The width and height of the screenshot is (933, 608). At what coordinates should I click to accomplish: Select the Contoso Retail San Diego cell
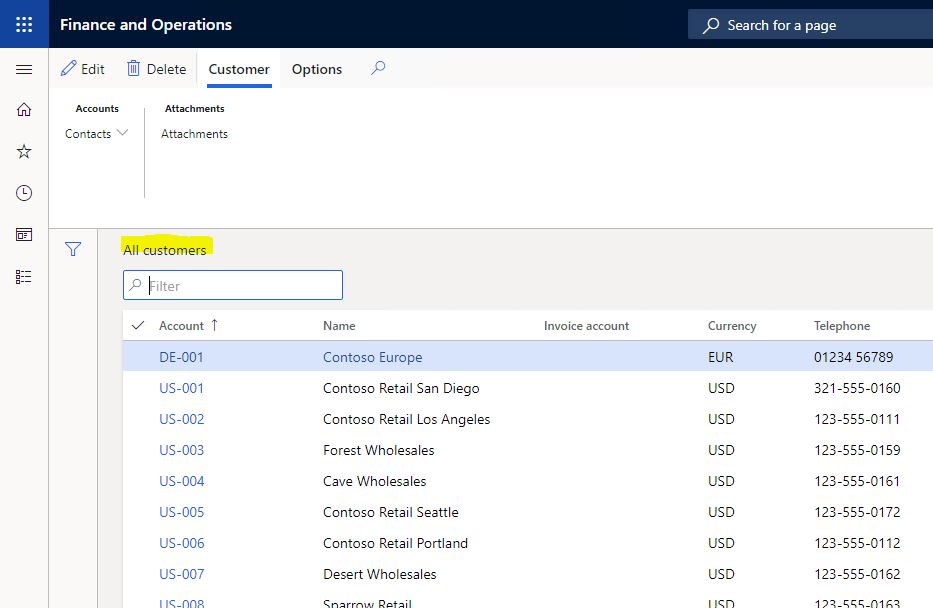(401, 388)
